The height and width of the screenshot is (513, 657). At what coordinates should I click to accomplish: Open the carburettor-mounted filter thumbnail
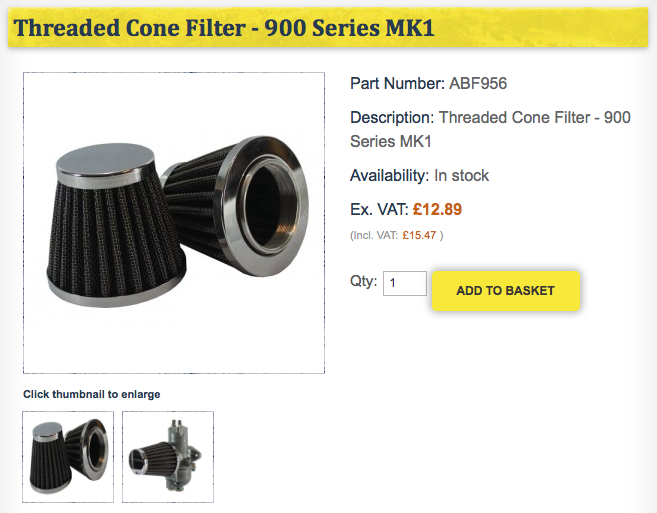(168, 456)
